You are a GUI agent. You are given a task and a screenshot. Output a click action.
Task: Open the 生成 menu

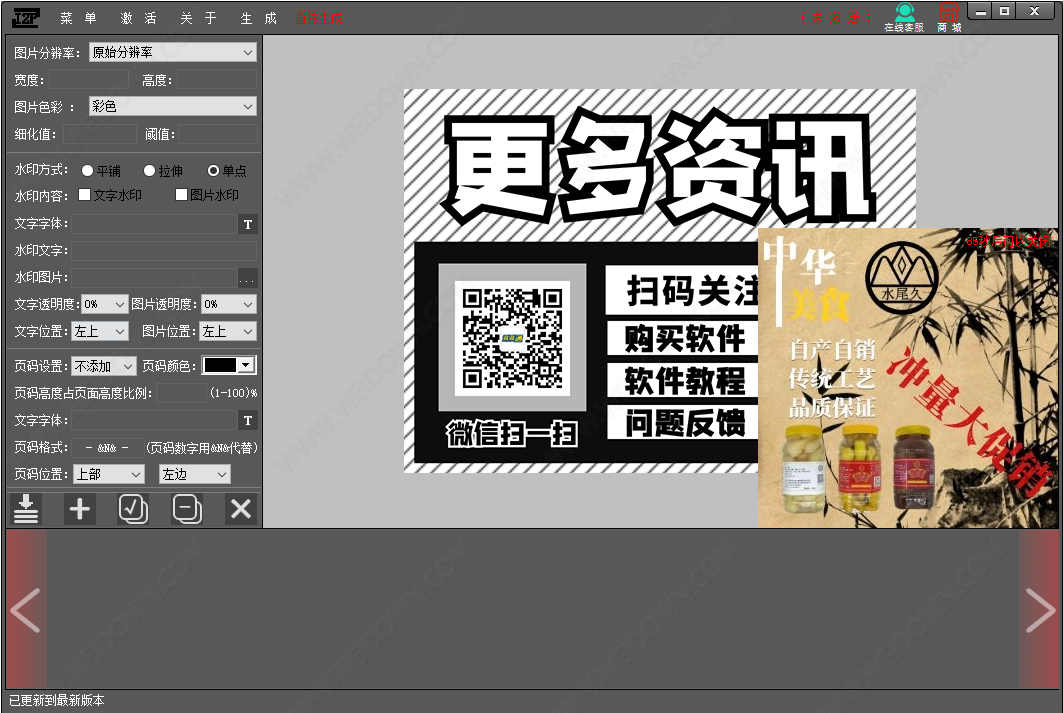pyautogui.click(x=259, y=18)
